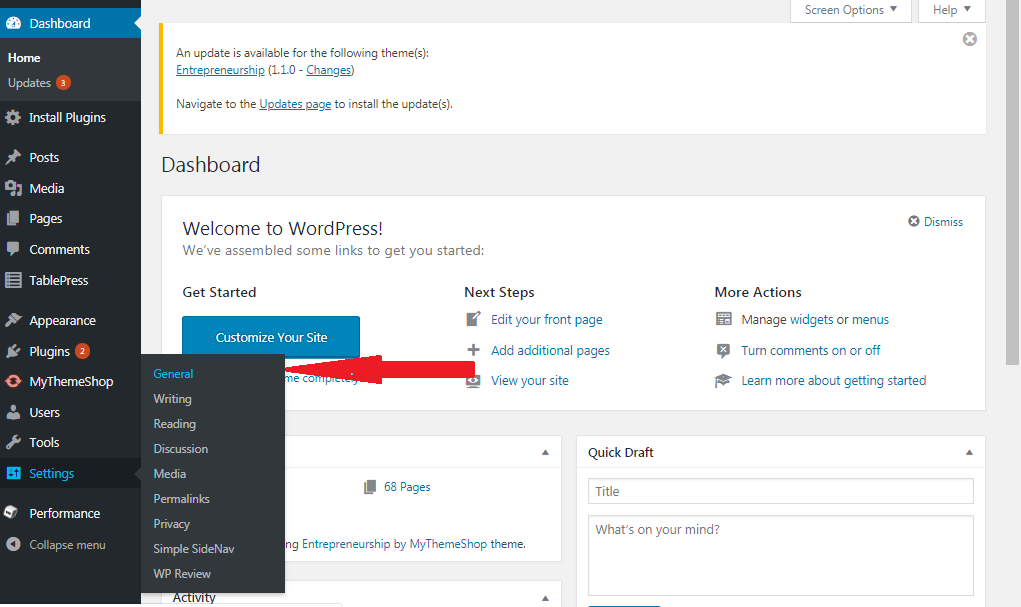
Task: Click the Settings sliders icon
Action: (x=13, y=473)
